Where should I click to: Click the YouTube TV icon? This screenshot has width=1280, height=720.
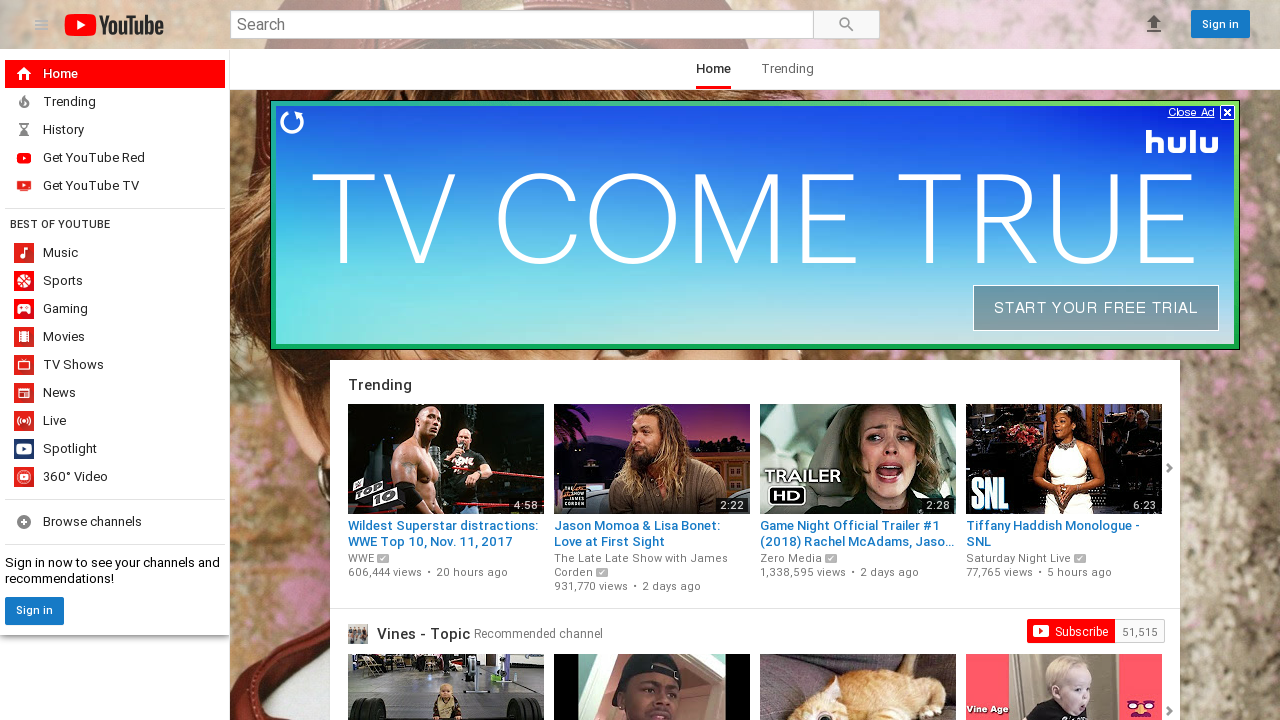(24, 186)
